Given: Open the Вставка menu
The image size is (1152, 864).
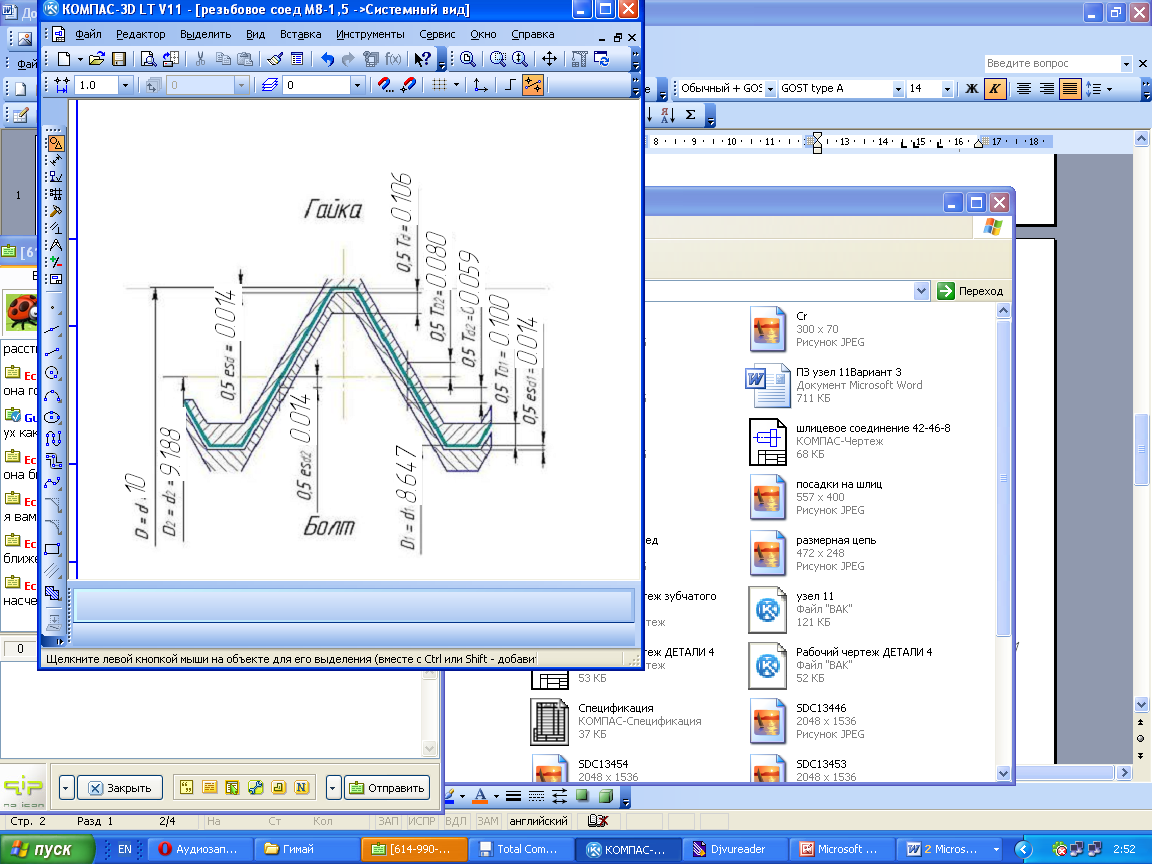Looking at the screenshot, I should point(300,34).
